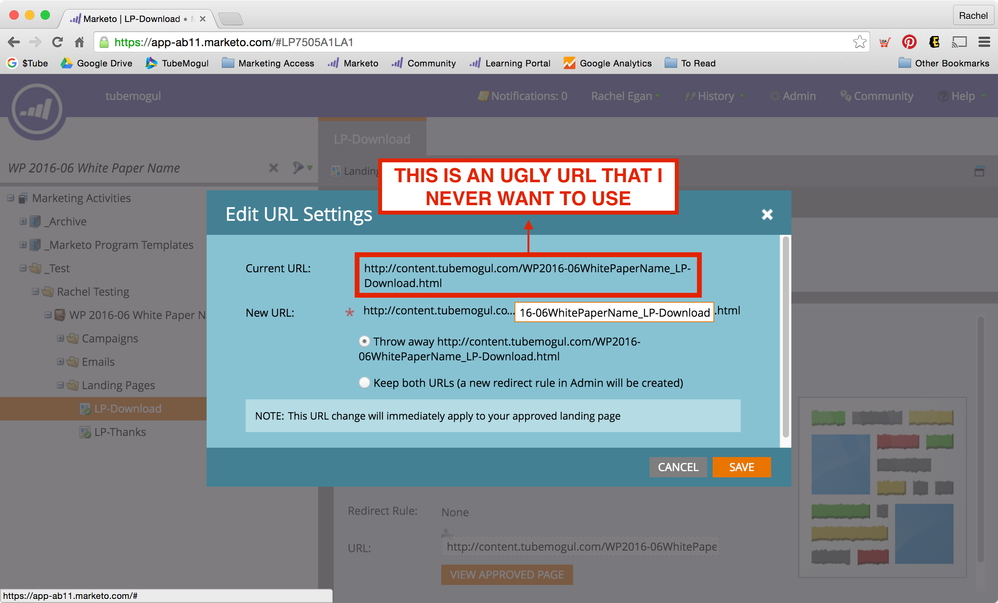Click the Chrome cast icon
This screenshot has height=603, width=998.
click(x=959, y=42)
